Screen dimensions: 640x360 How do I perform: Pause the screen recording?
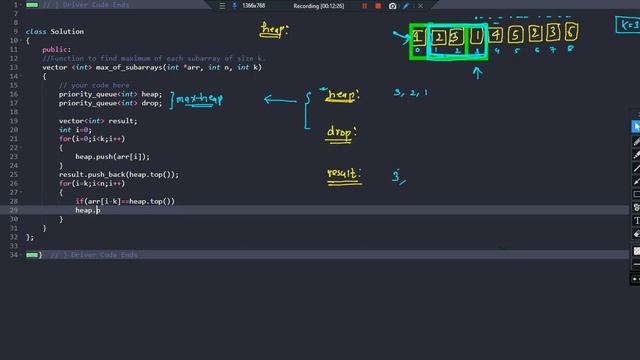point(364,6)
